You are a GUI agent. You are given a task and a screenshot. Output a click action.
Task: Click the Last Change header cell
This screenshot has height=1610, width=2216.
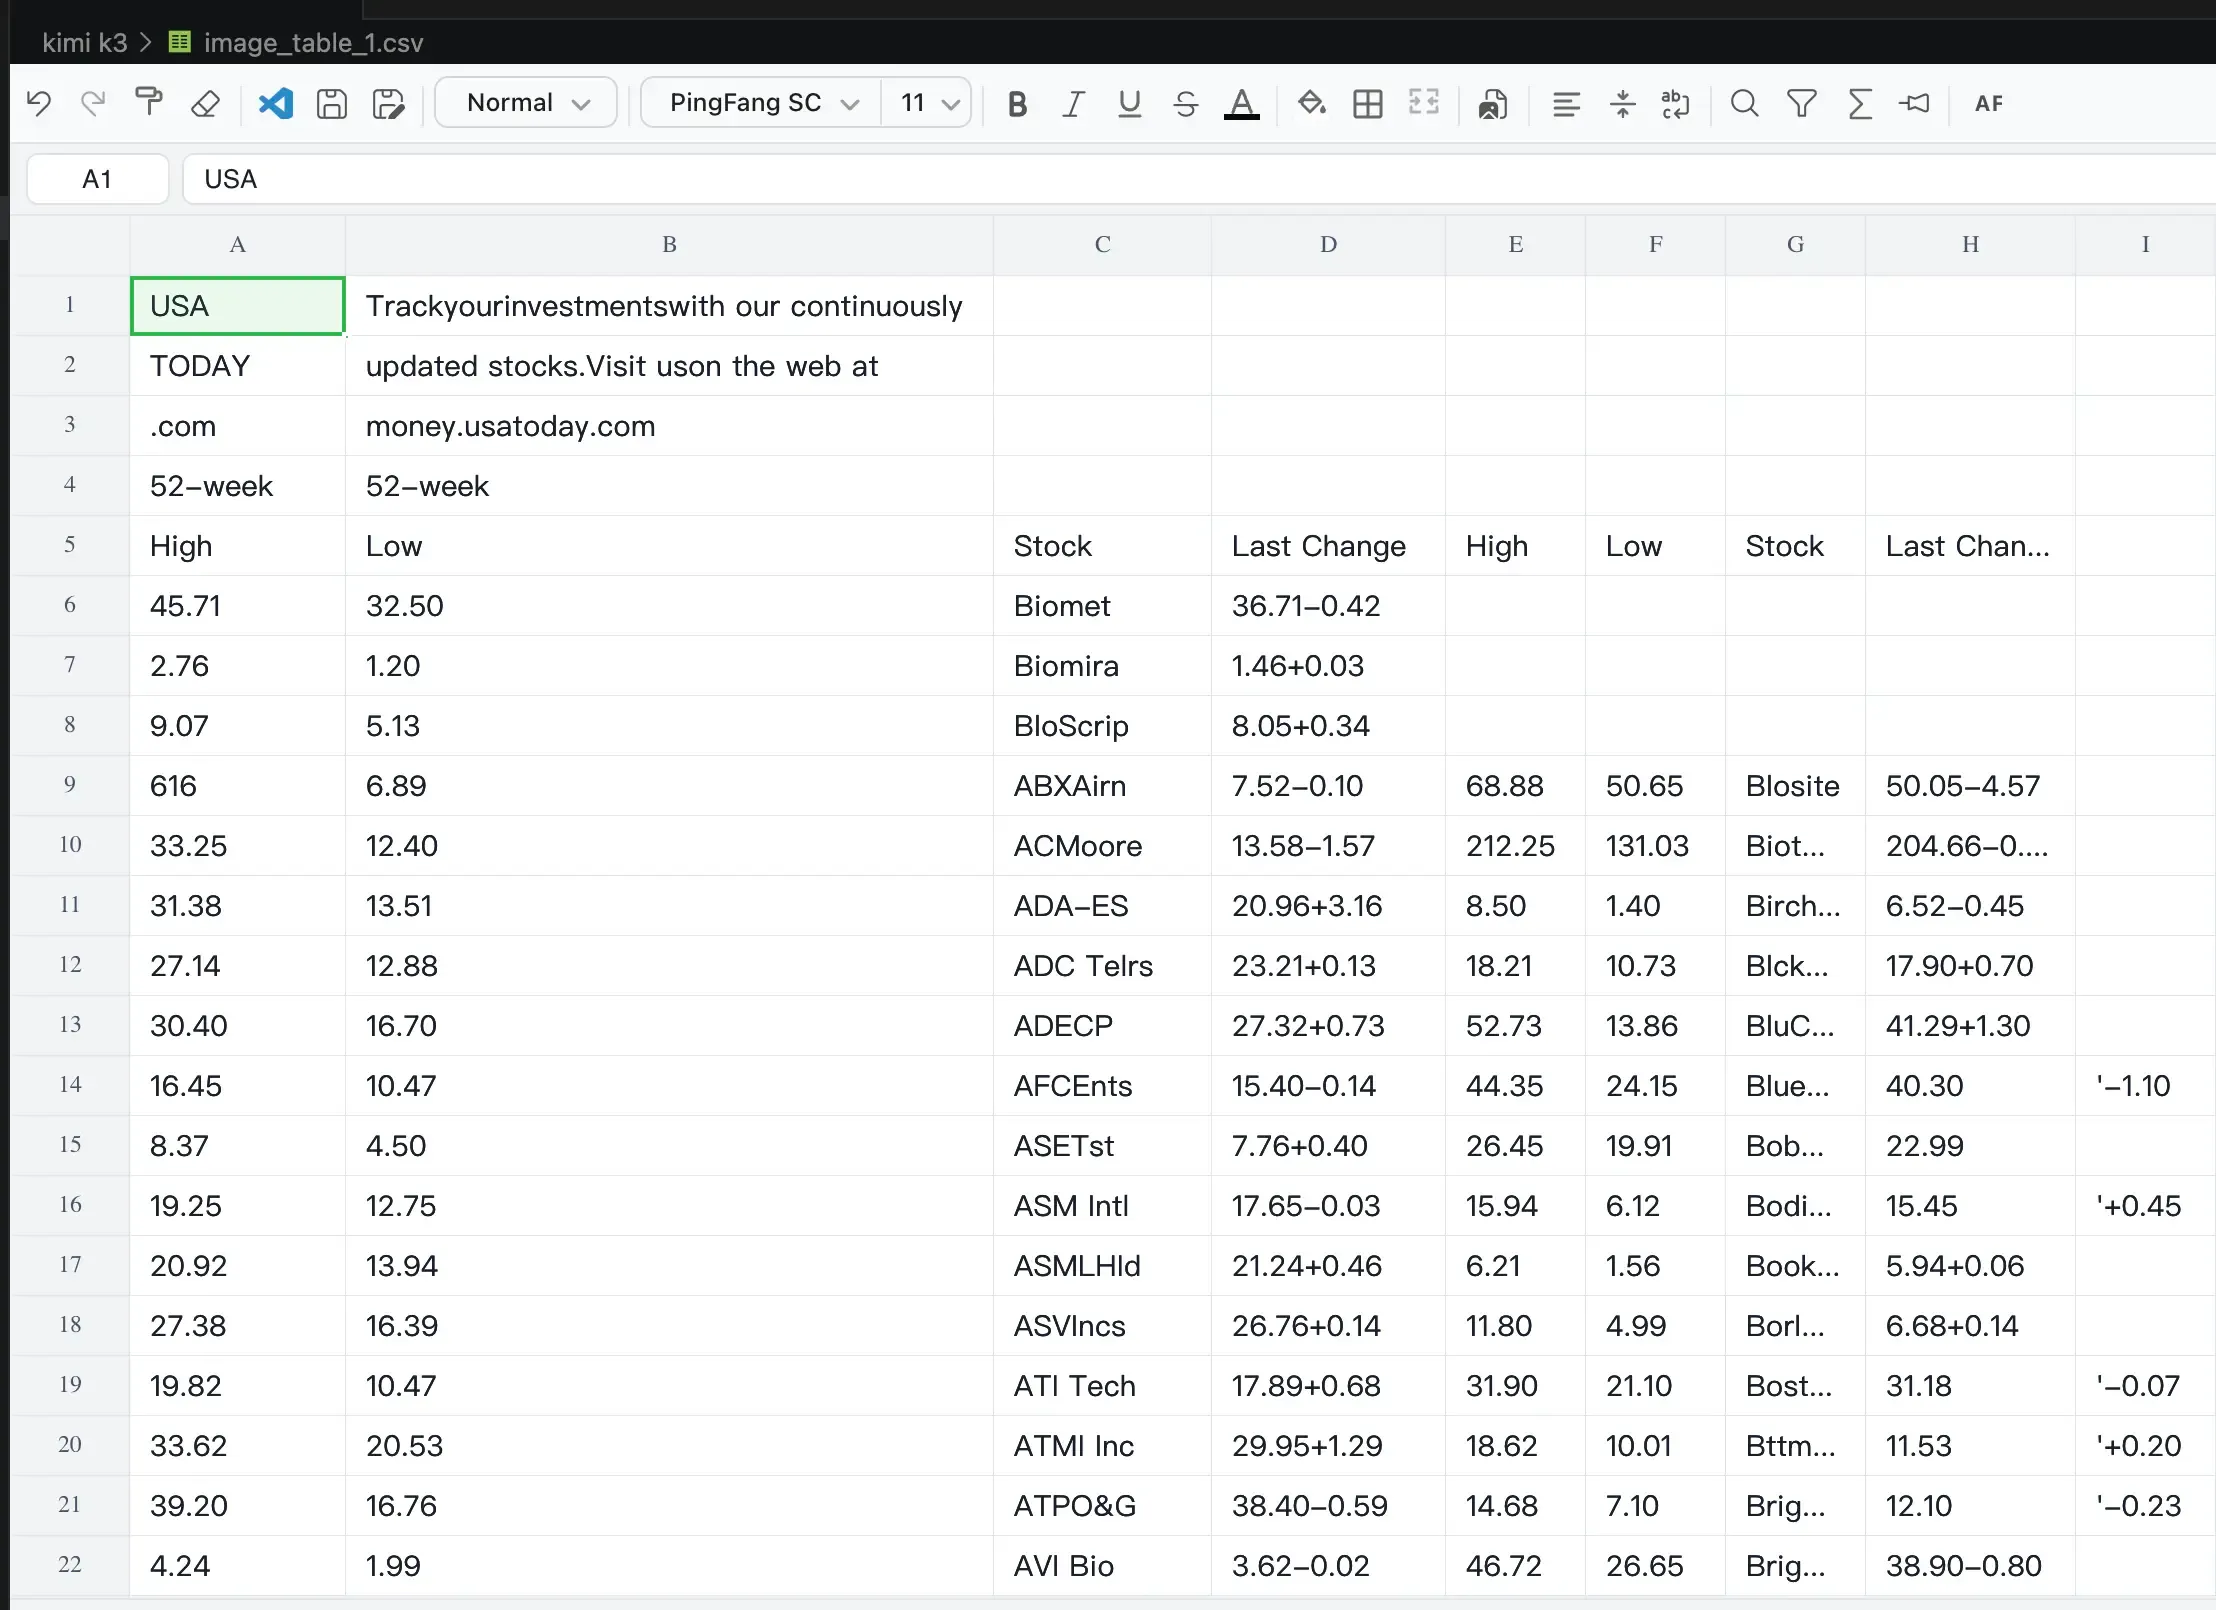point(1328,545)
